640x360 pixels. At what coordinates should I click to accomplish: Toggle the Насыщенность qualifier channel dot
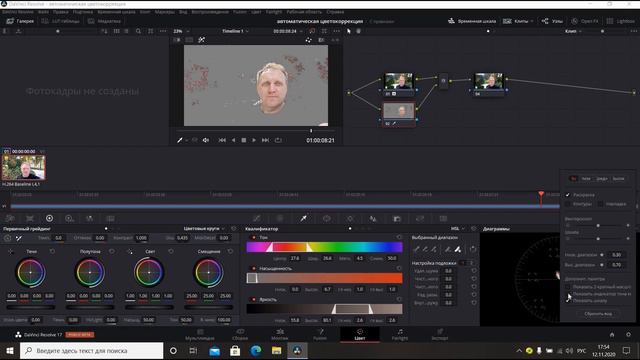click(x=253, y=269)
